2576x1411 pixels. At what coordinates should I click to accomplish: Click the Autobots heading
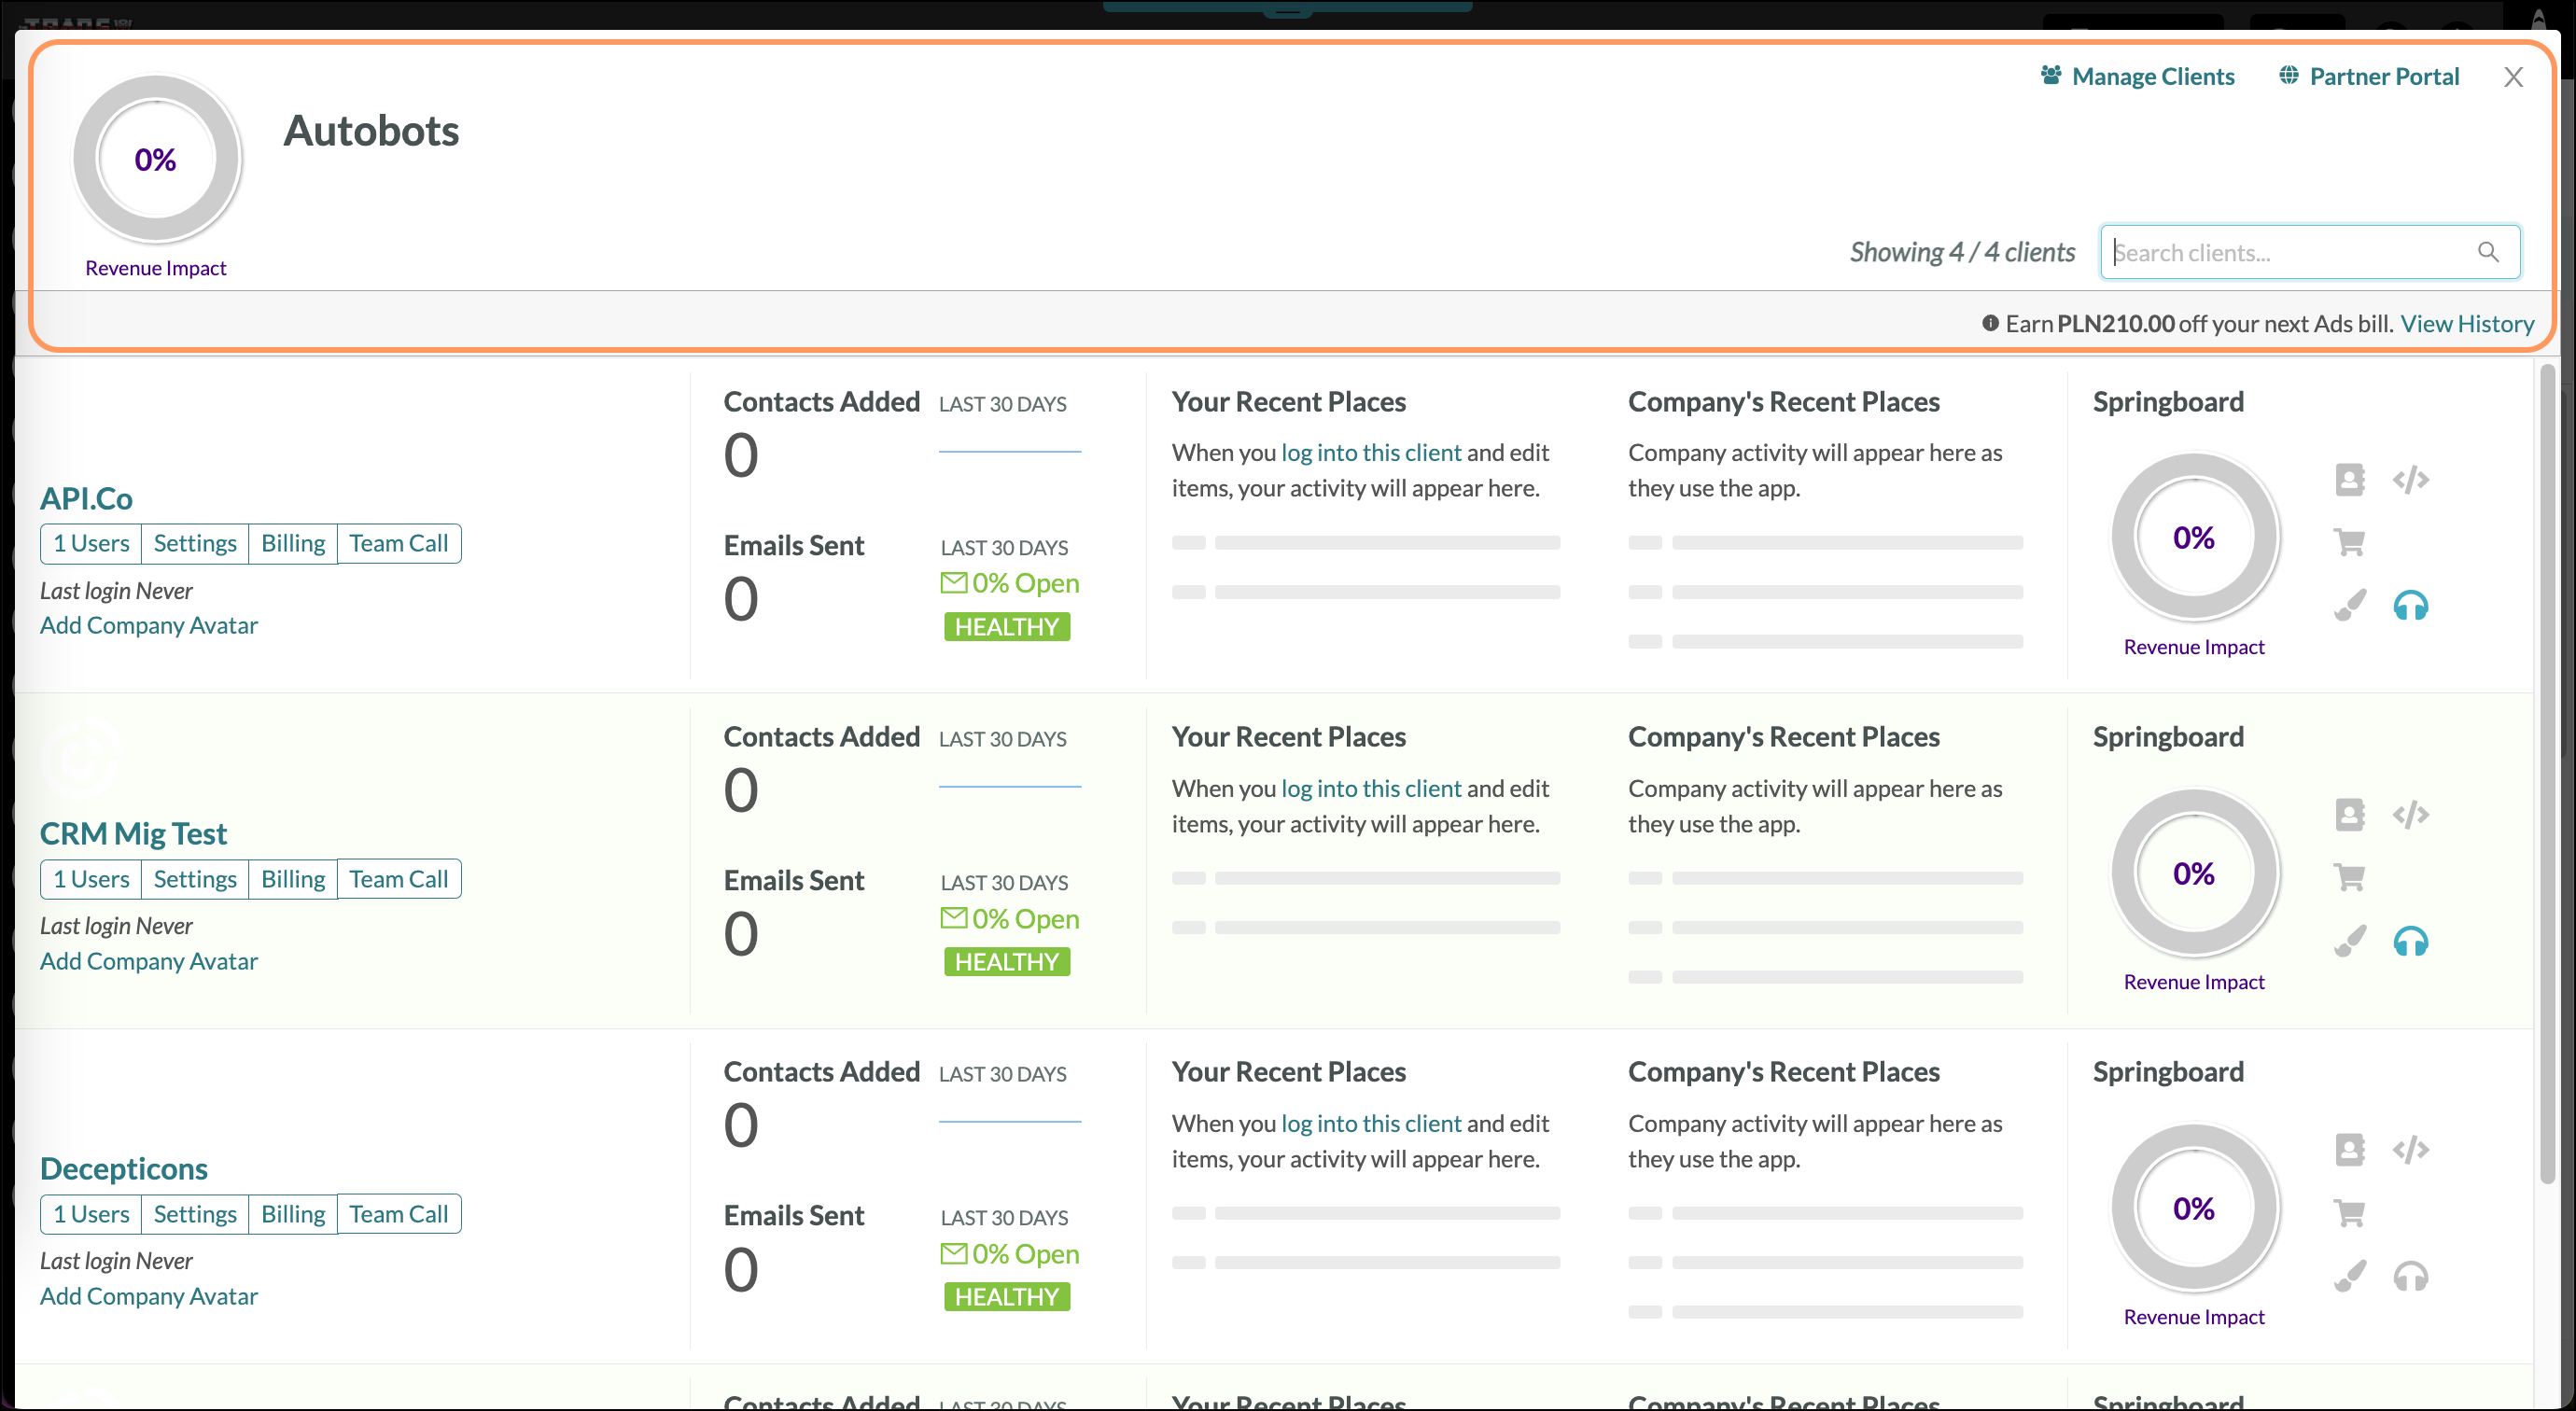click(x=371, y=131)
